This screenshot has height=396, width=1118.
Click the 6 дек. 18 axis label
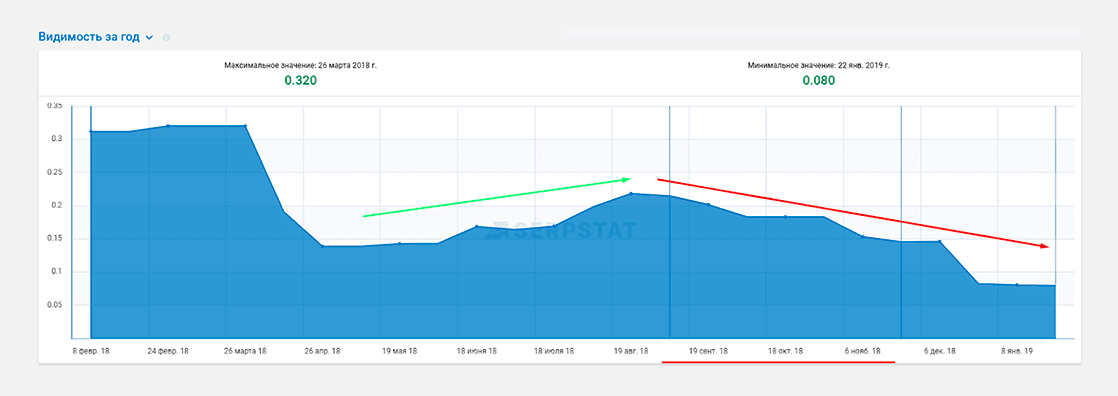[940, 351]
